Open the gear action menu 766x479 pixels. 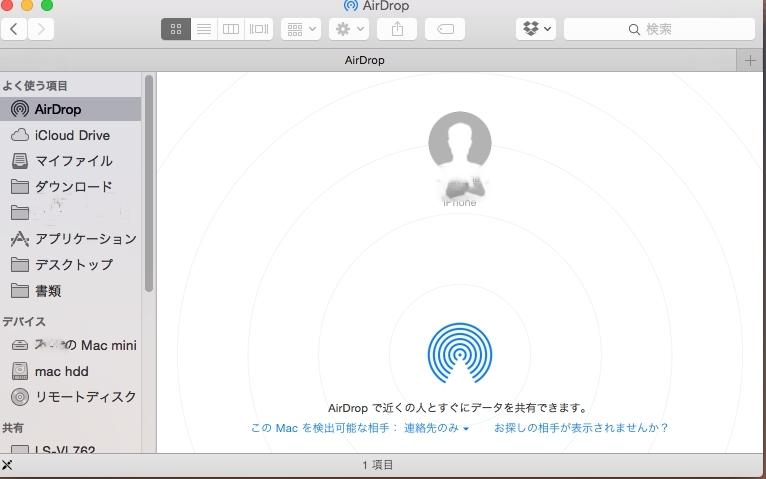pyautogui.click(x=349, y=29)
